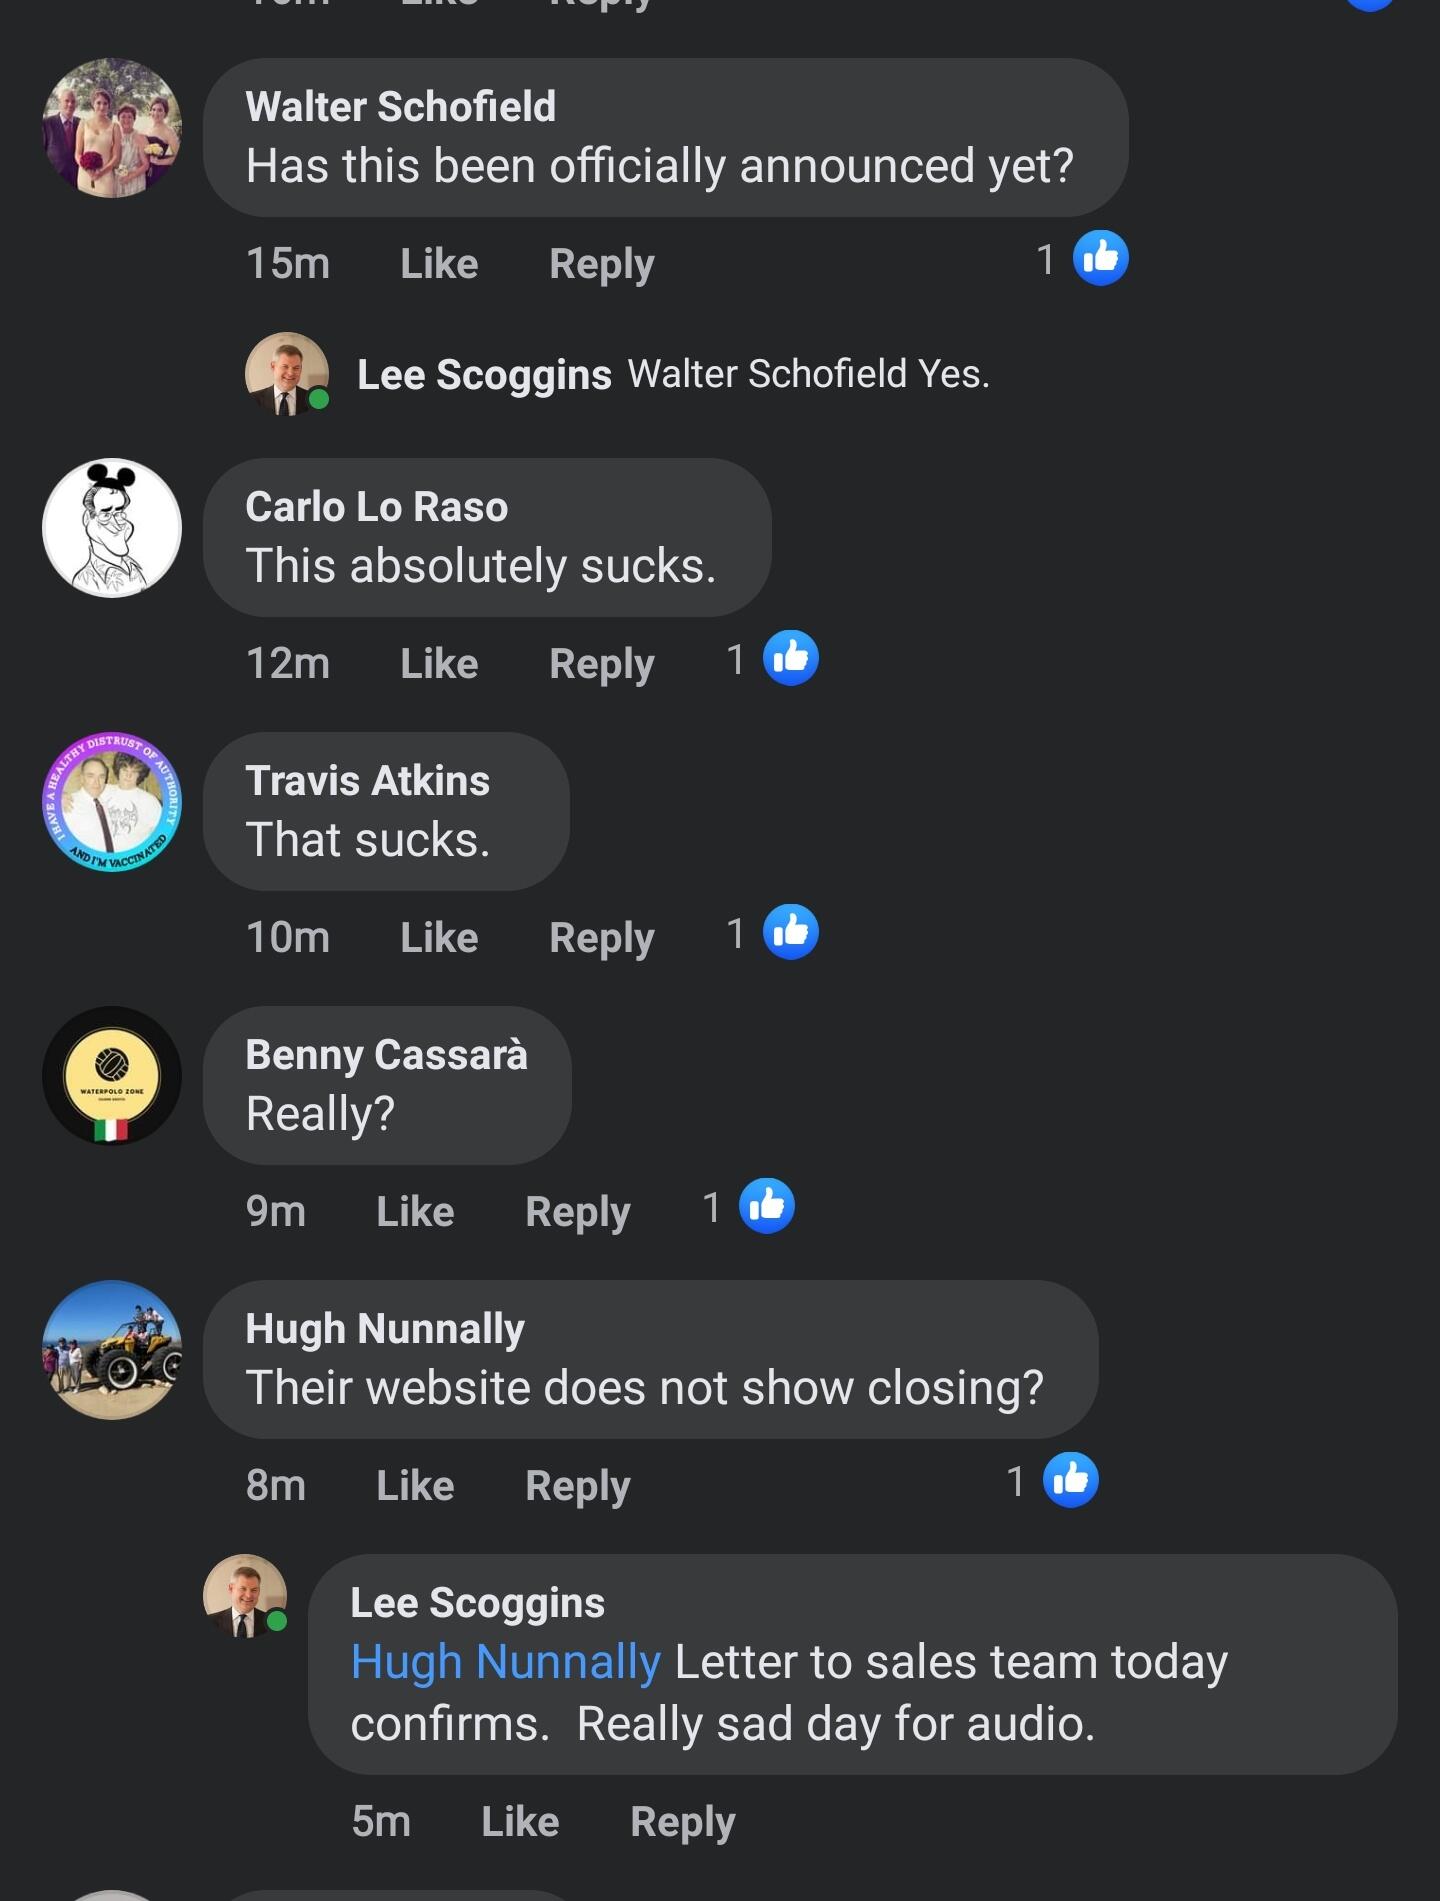Viewport: 1440px width, 1901px height.
Task: Like Lee Scoggins' "sad day for audio" reply
Action: (519, 1822)
